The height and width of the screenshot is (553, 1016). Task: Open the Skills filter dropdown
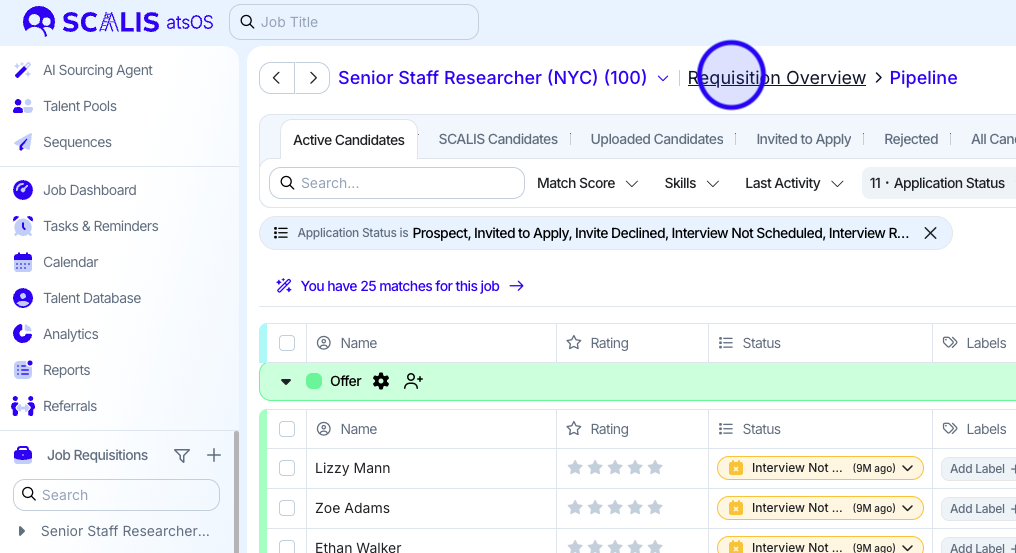pyautogui.click(x=692, y=183)
